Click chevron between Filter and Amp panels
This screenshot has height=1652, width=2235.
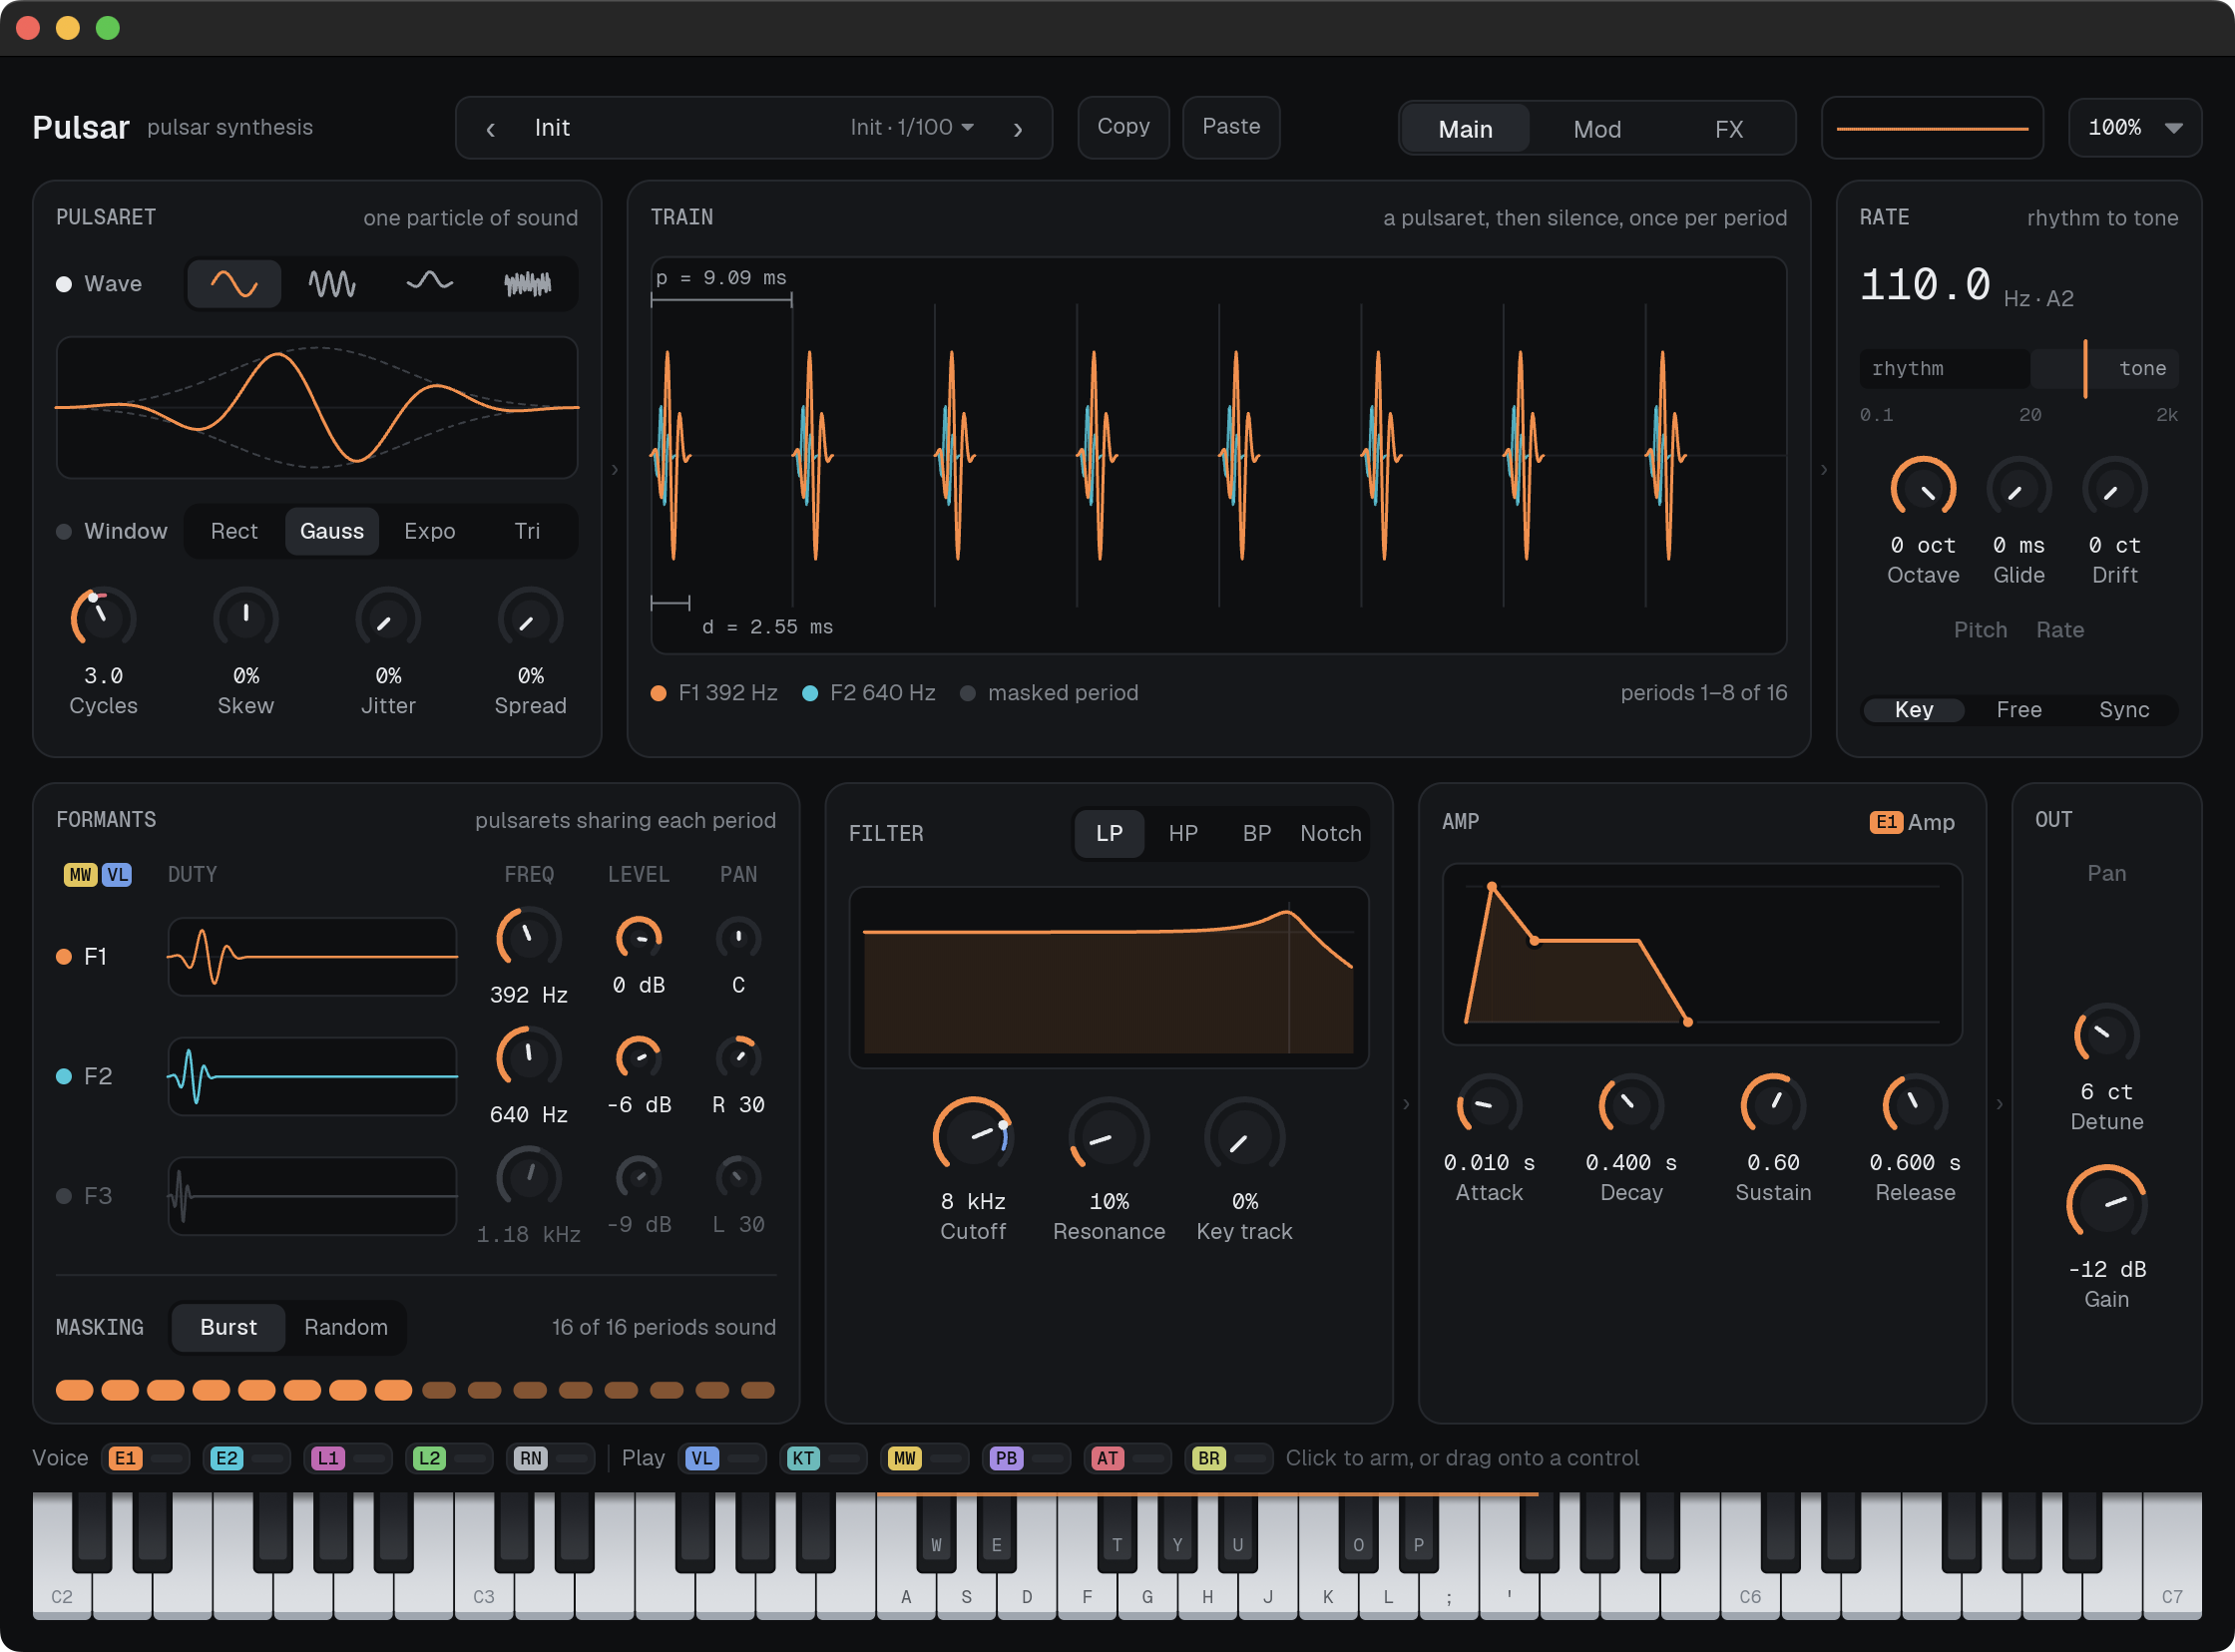[1406, 1104]
